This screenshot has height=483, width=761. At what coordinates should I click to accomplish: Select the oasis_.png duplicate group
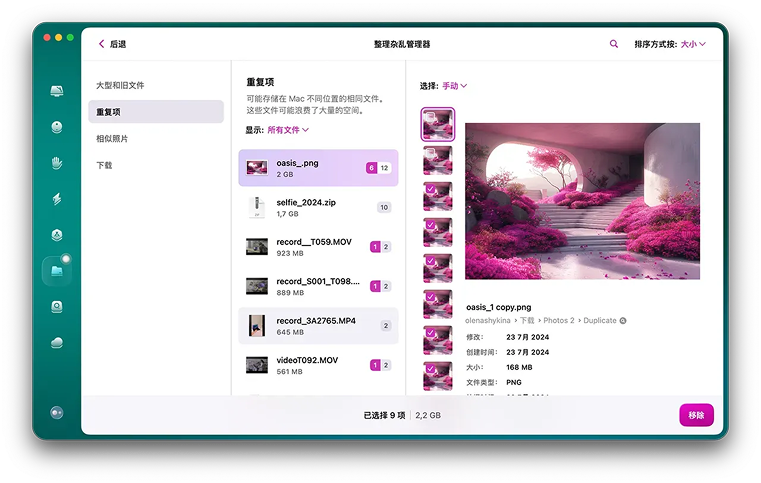[x=318, y=168]
